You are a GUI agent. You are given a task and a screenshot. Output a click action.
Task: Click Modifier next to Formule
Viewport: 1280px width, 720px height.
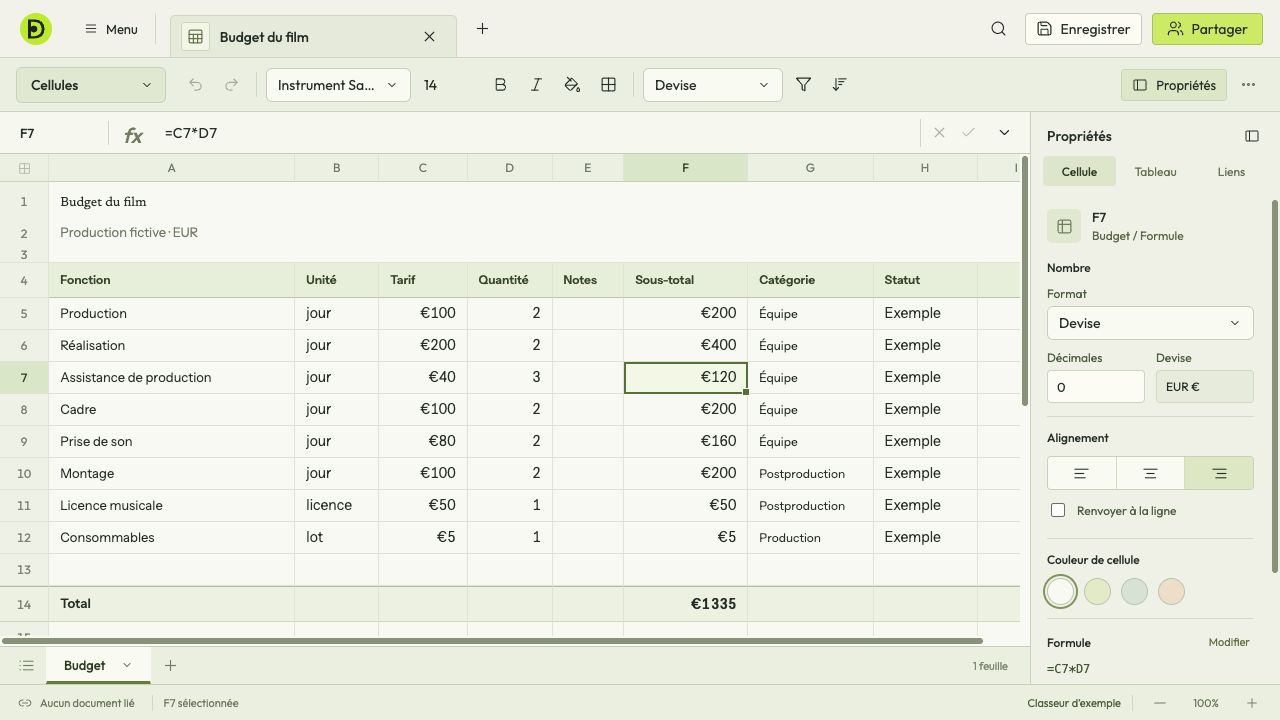tap(1229, 642)
